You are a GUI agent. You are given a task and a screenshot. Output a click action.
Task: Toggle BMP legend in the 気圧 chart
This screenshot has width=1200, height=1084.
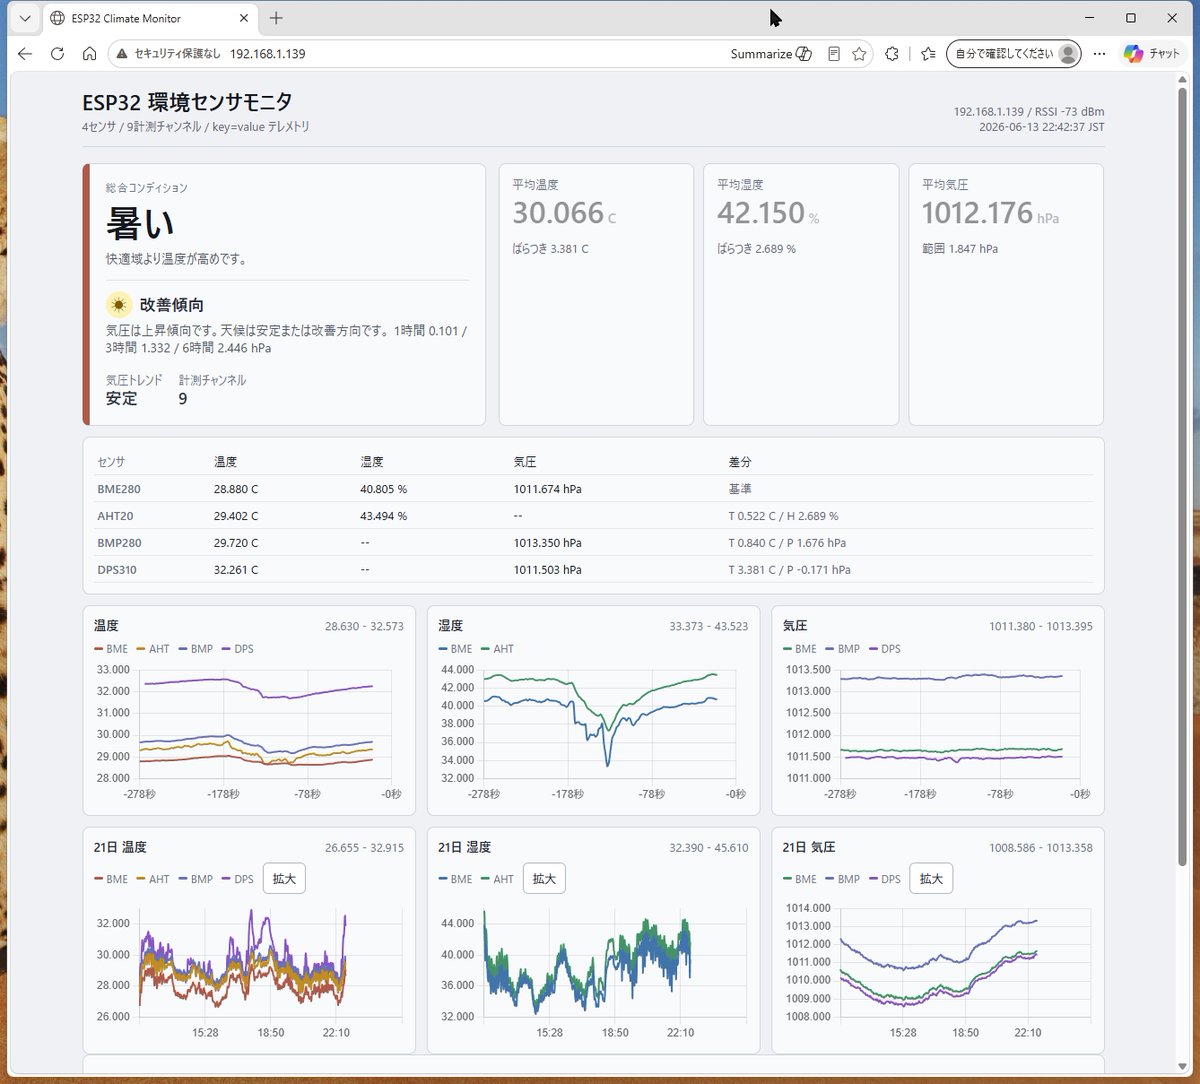pyautogui.click(x=842, y=649)
